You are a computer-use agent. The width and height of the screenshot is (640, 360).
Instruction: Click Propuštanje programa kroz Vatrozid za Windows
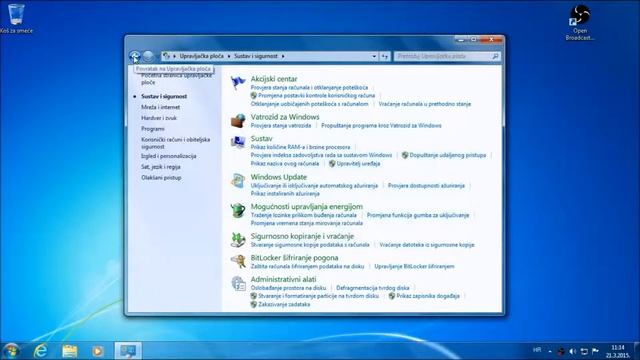(x=381, y=126)
